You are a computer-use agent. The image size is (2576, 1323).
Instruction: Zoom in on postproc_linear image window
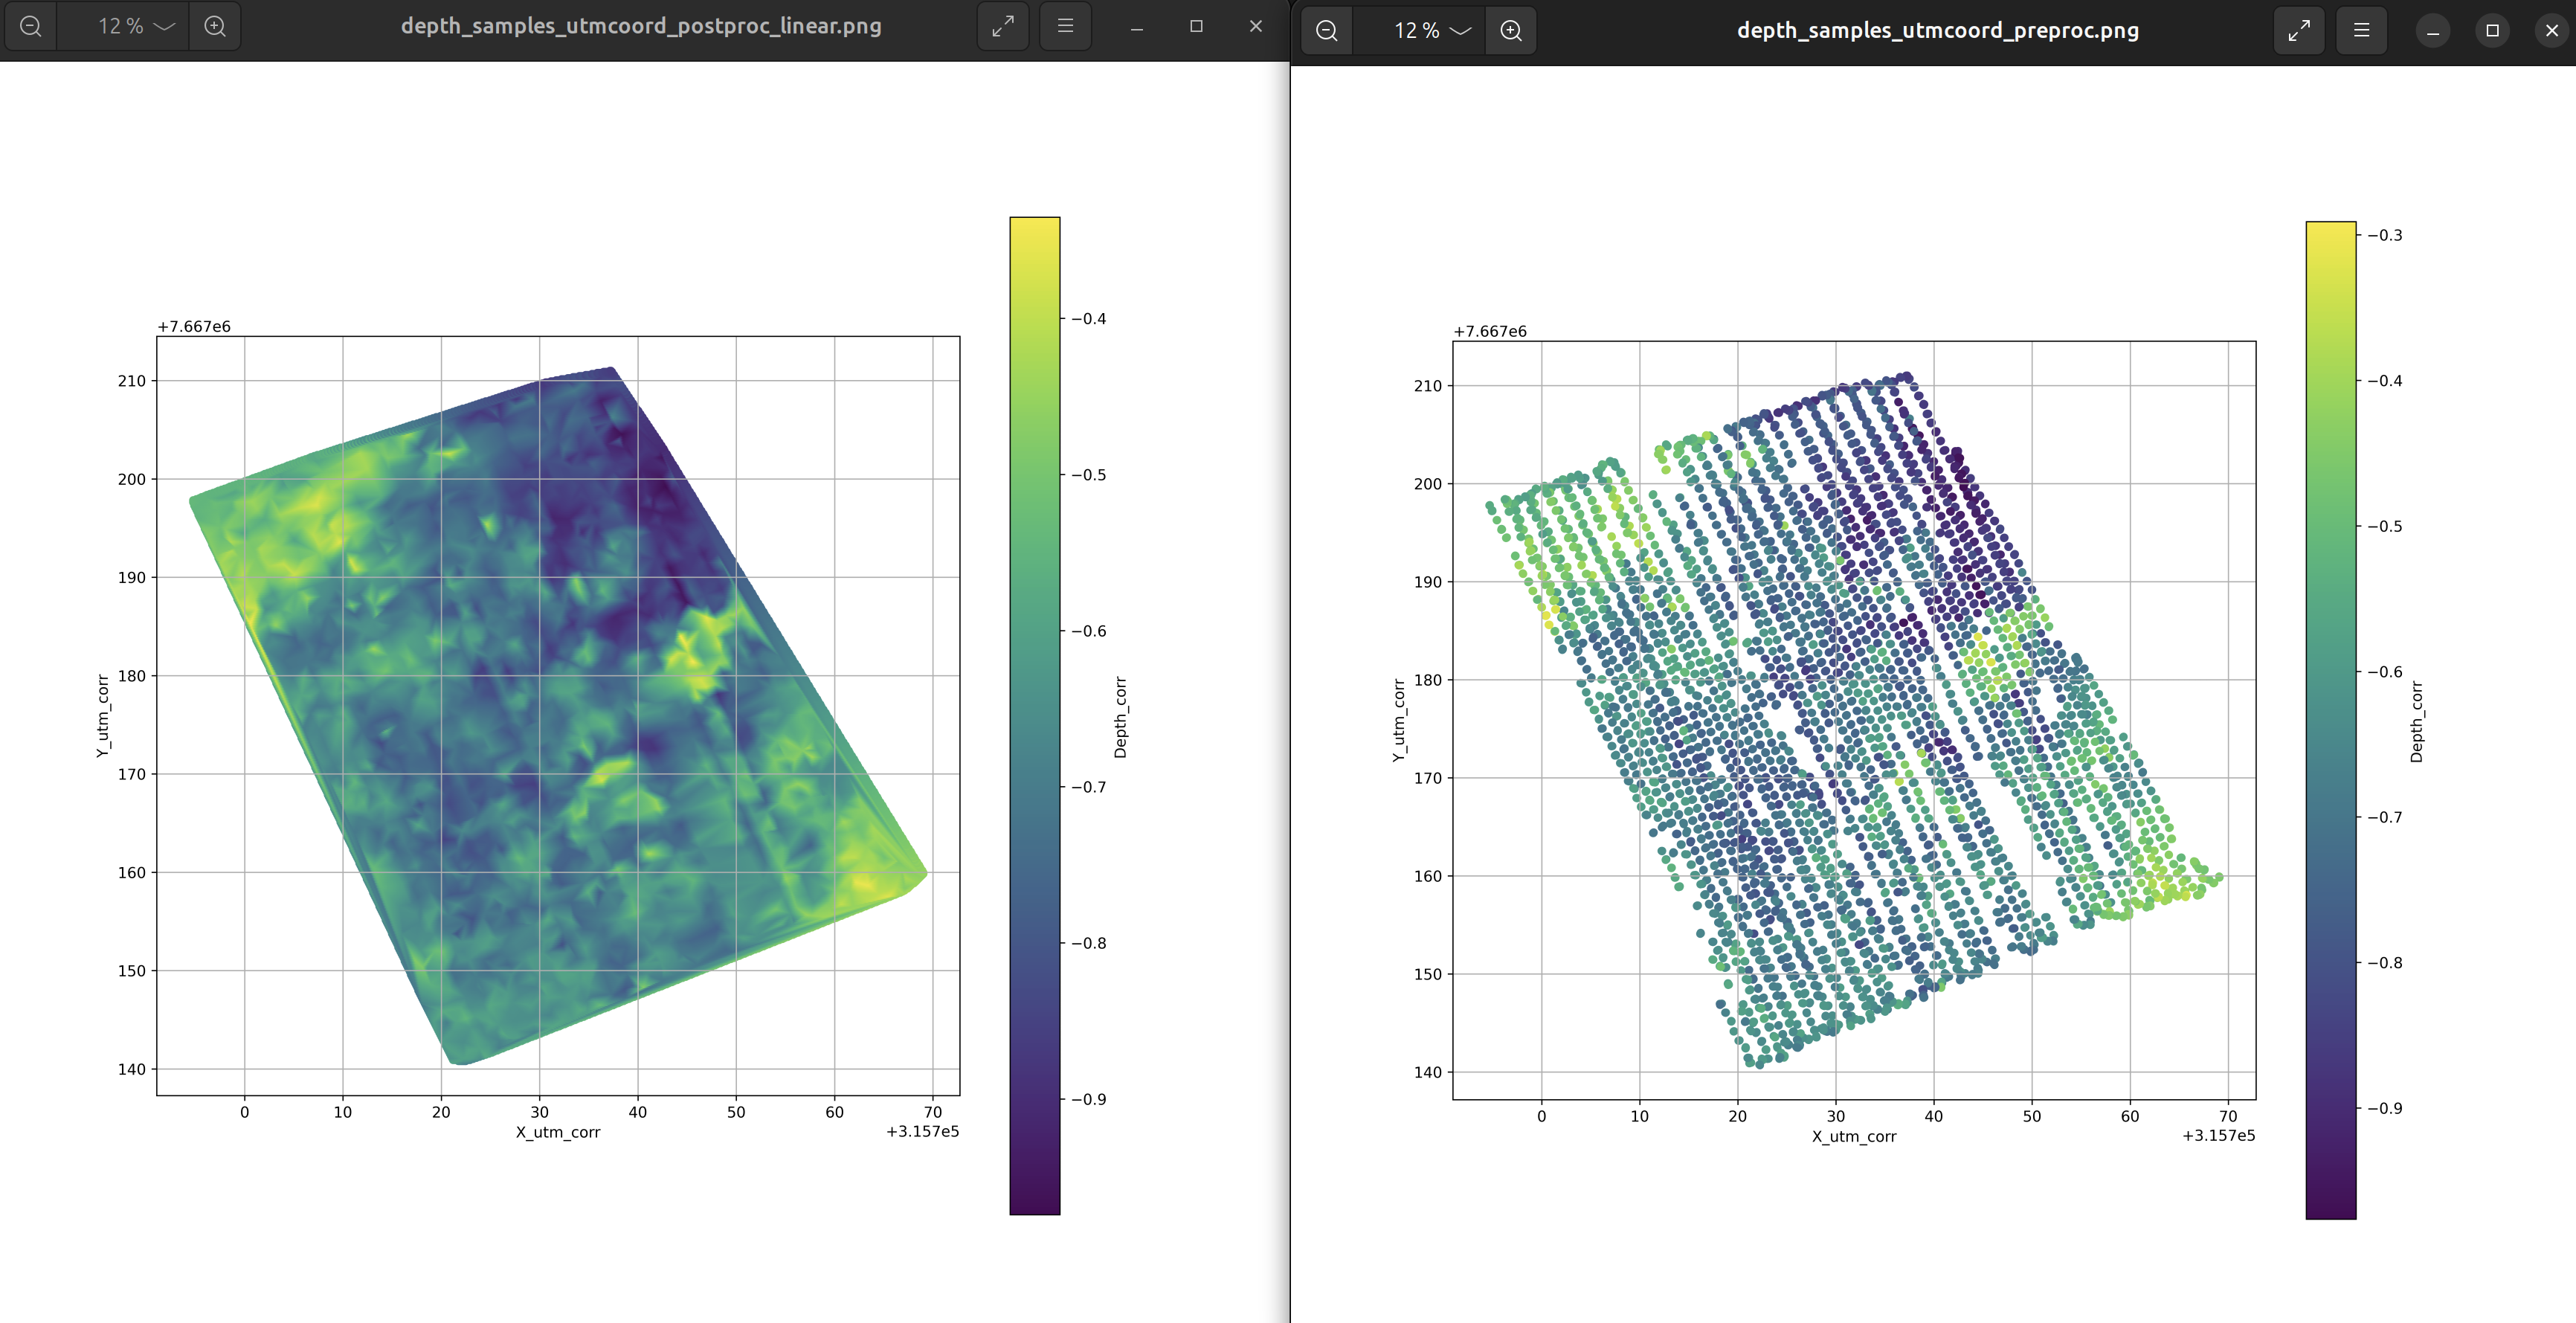tap(215, 27)
